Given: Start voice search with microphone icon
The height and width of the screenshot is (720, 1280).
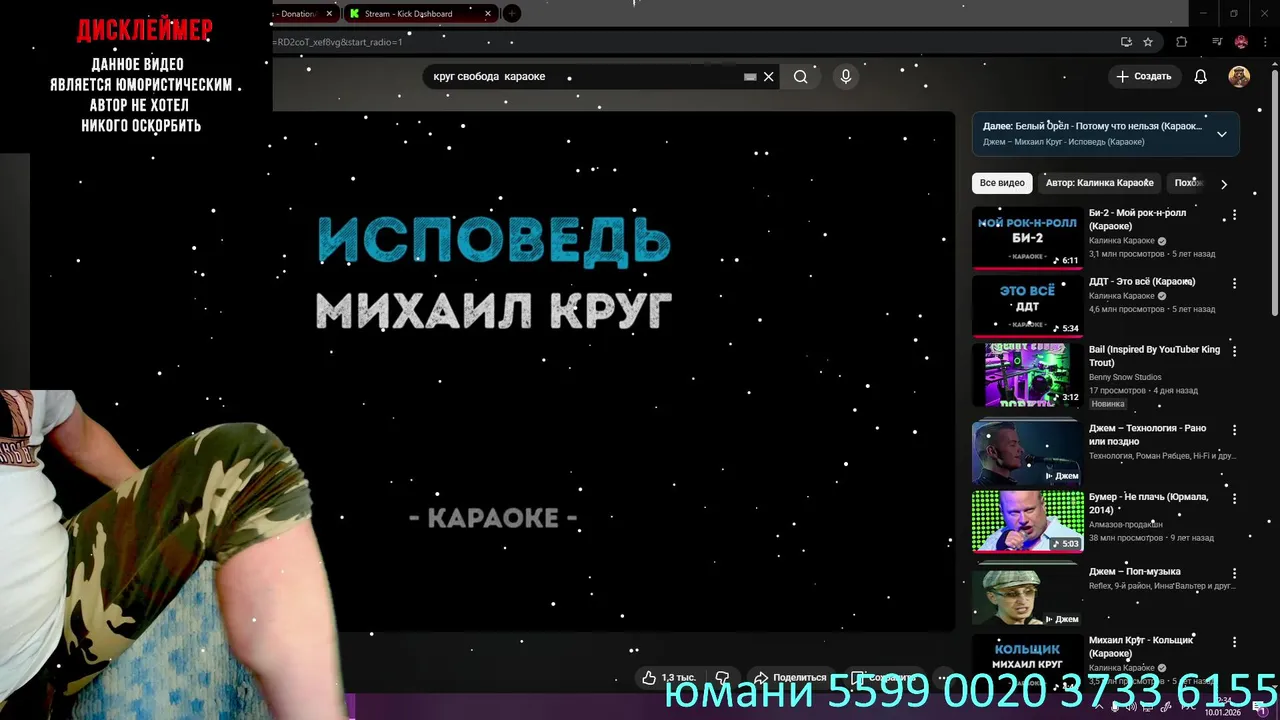Looking at the screenshot, I should click(x=846, y=77).
